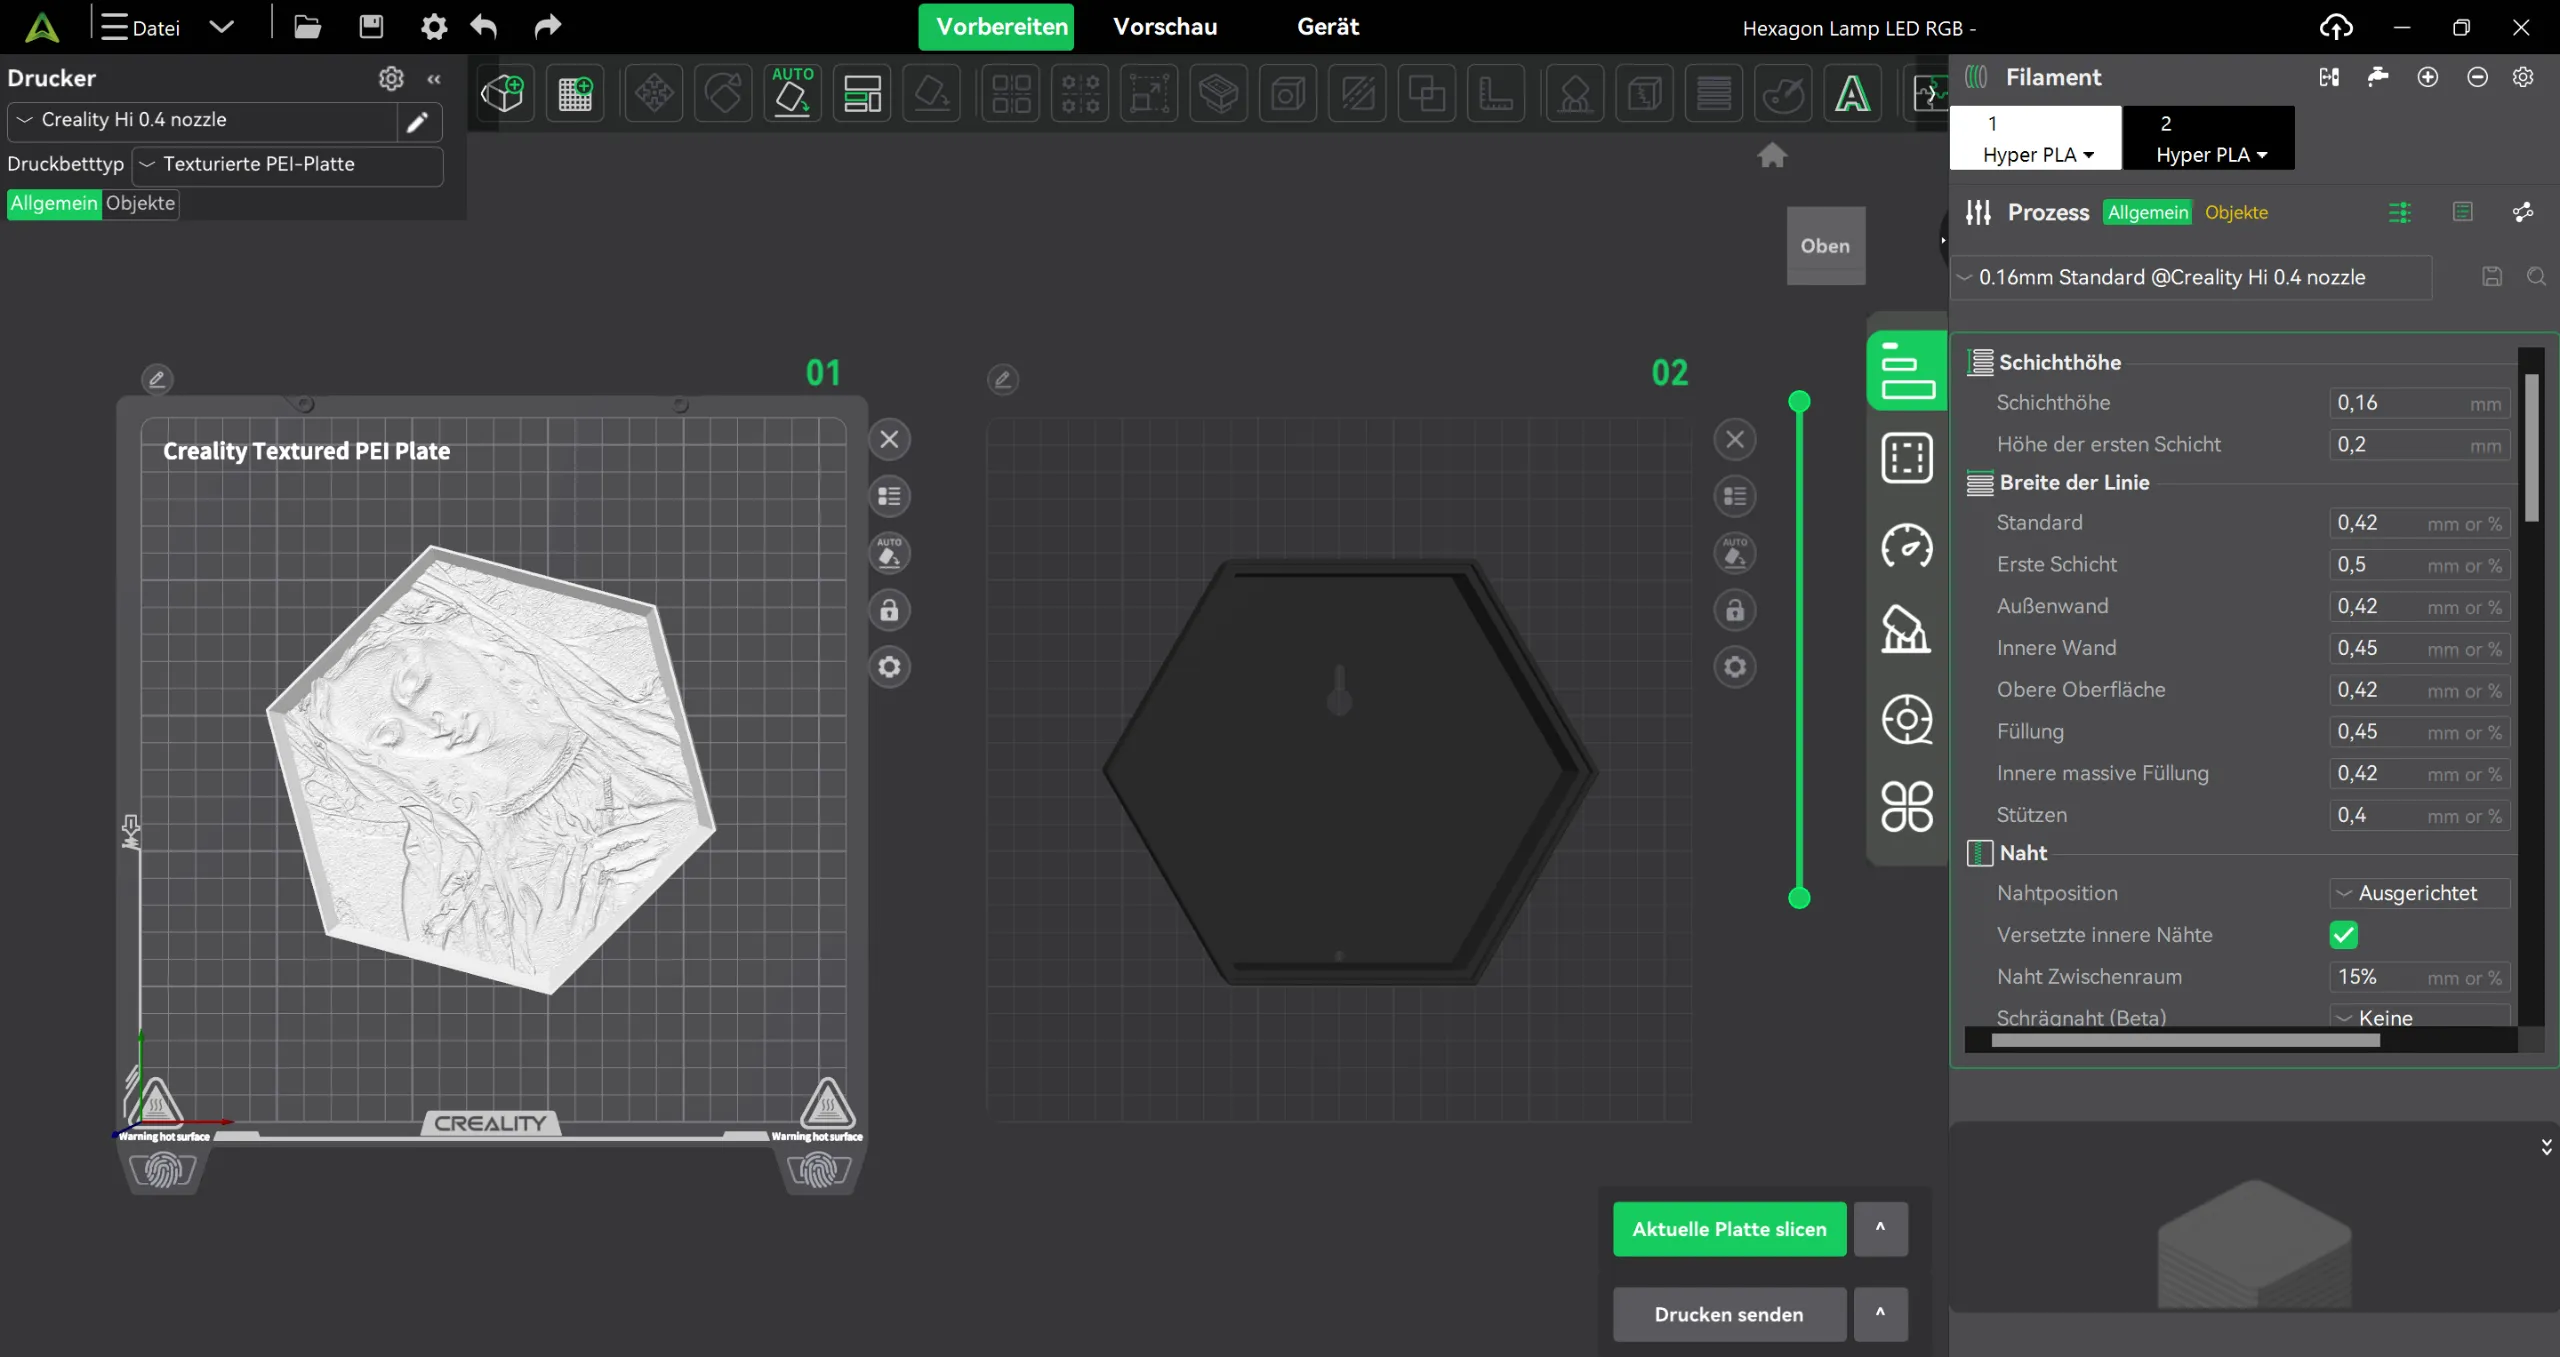Click the add model cube icon
This screenshot has width=2560, height=1357.
(x=503, y=94)
